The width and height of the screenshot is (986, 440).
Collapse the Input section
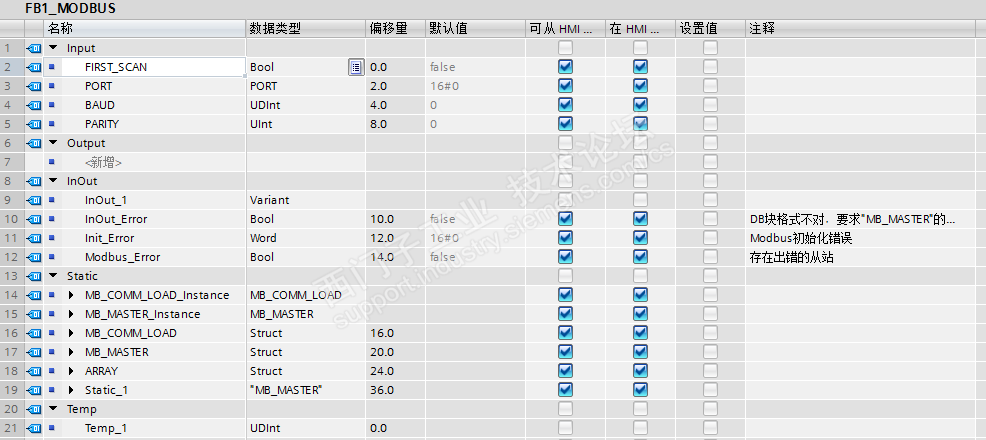tap(53, 48)
